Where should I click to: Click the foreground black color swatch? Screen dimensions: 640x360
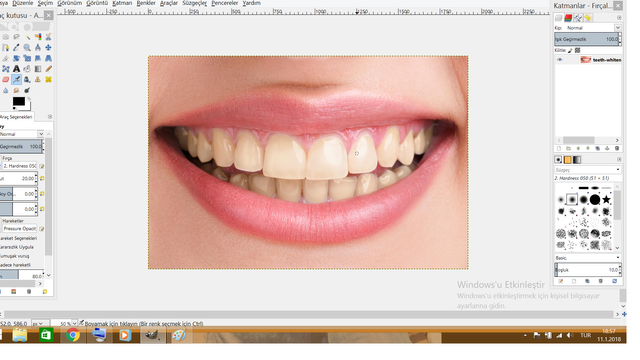(x=18, y=101)
